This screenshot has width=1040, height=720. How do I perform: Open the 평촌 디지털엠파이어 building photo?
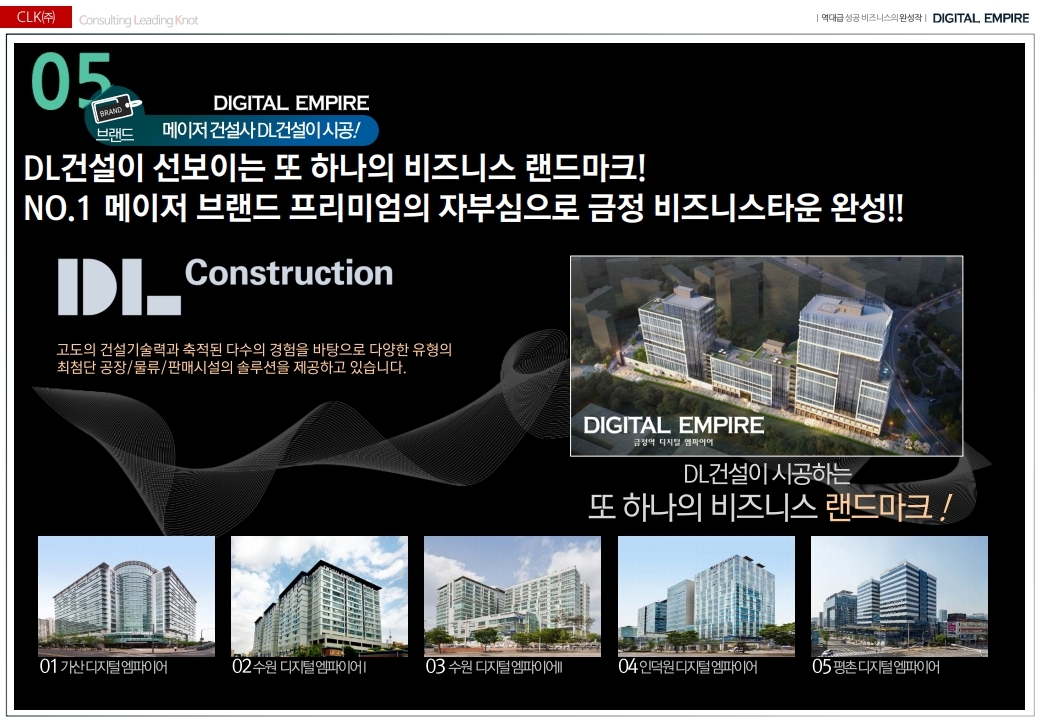[899, 596]
